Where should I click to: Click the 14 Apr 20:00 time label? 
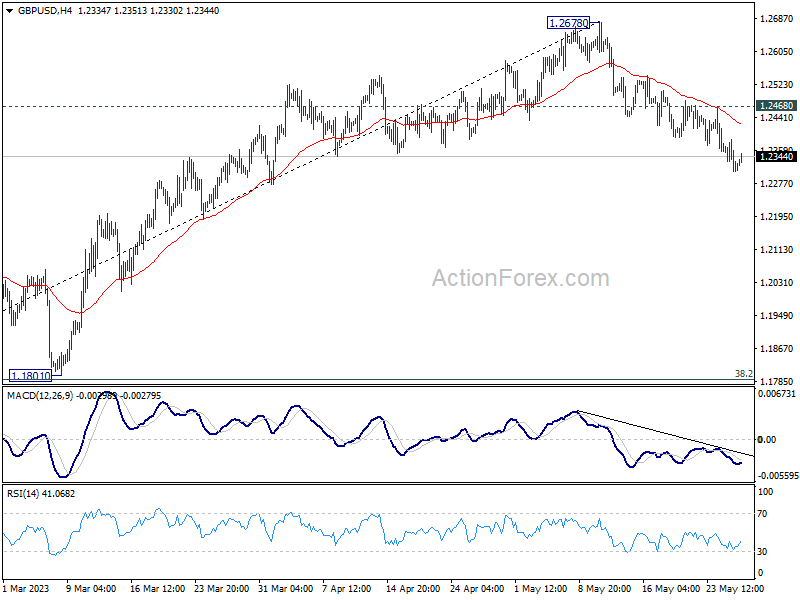[413, 589]
